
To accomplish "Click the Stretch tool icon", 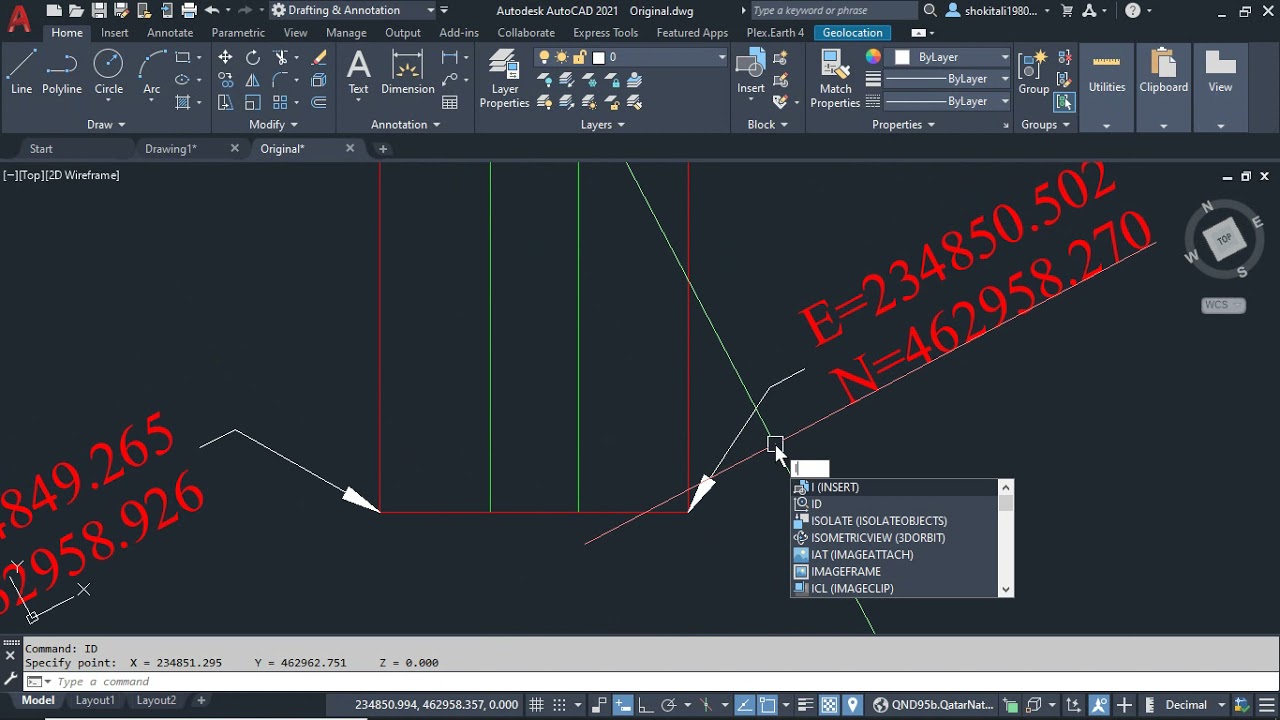I will click(225, 102).
